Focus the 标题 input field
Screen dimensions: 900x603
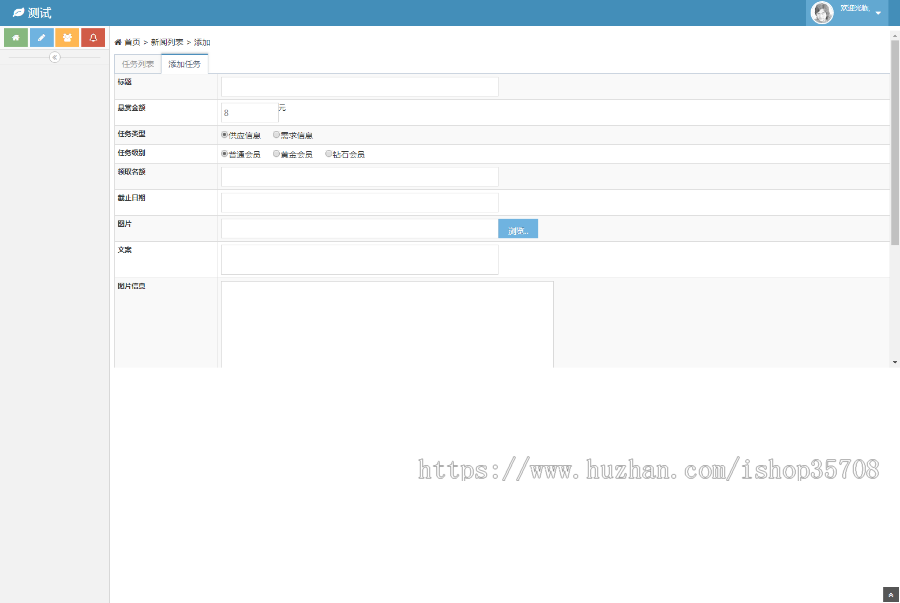point(360,87)
